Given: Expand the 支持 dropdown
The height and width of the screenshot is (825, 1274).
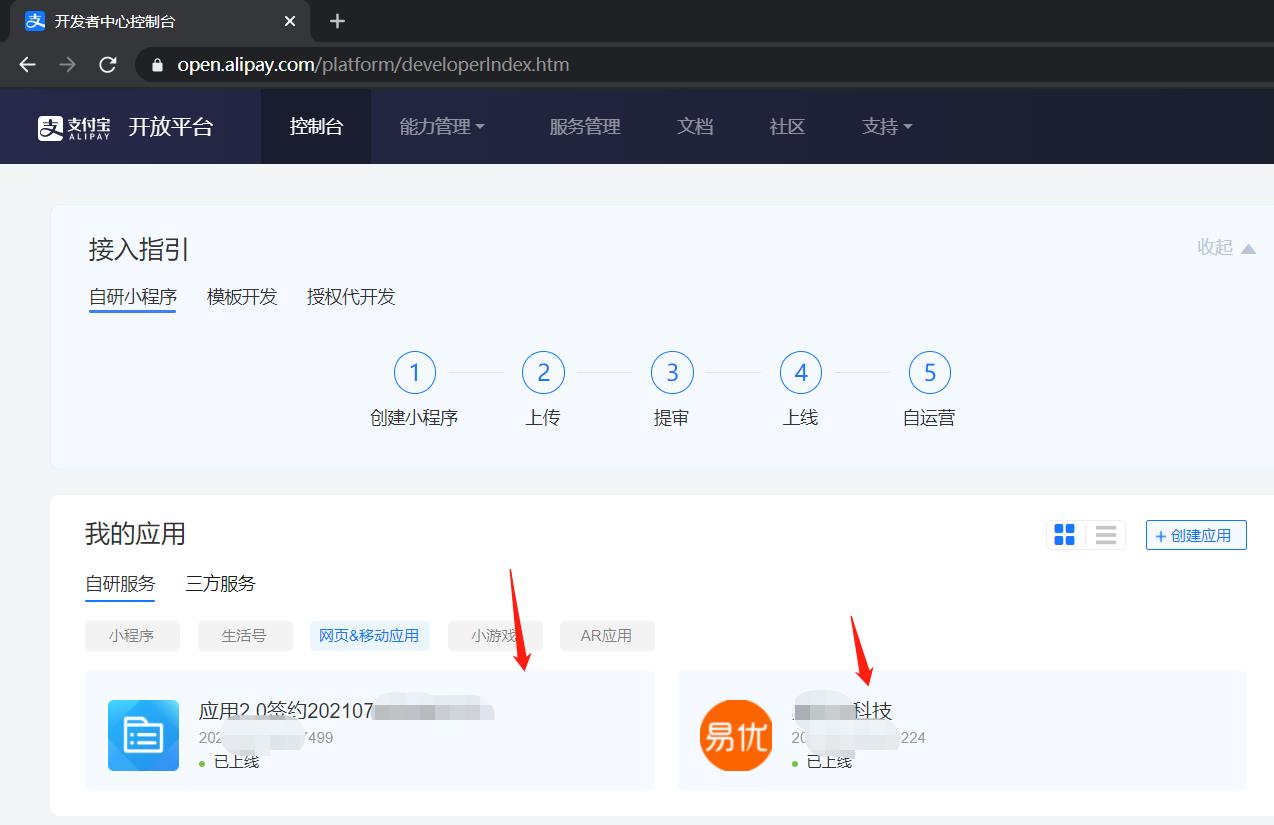Looking at the screenshot, I should (886, 126).
